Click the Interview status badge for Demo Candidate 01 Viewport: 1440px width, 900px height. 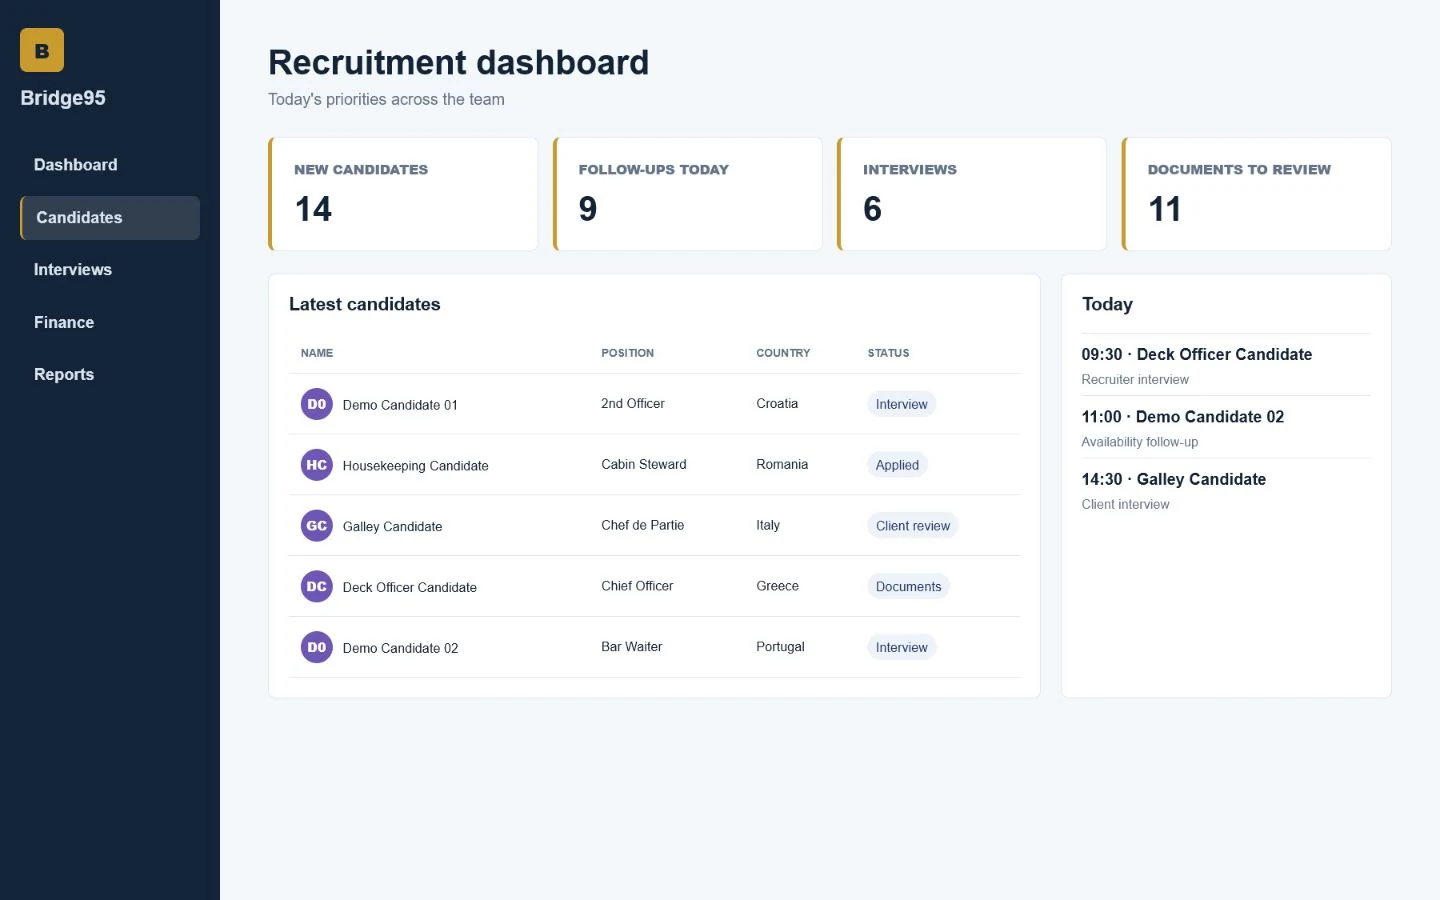(902, 404)
